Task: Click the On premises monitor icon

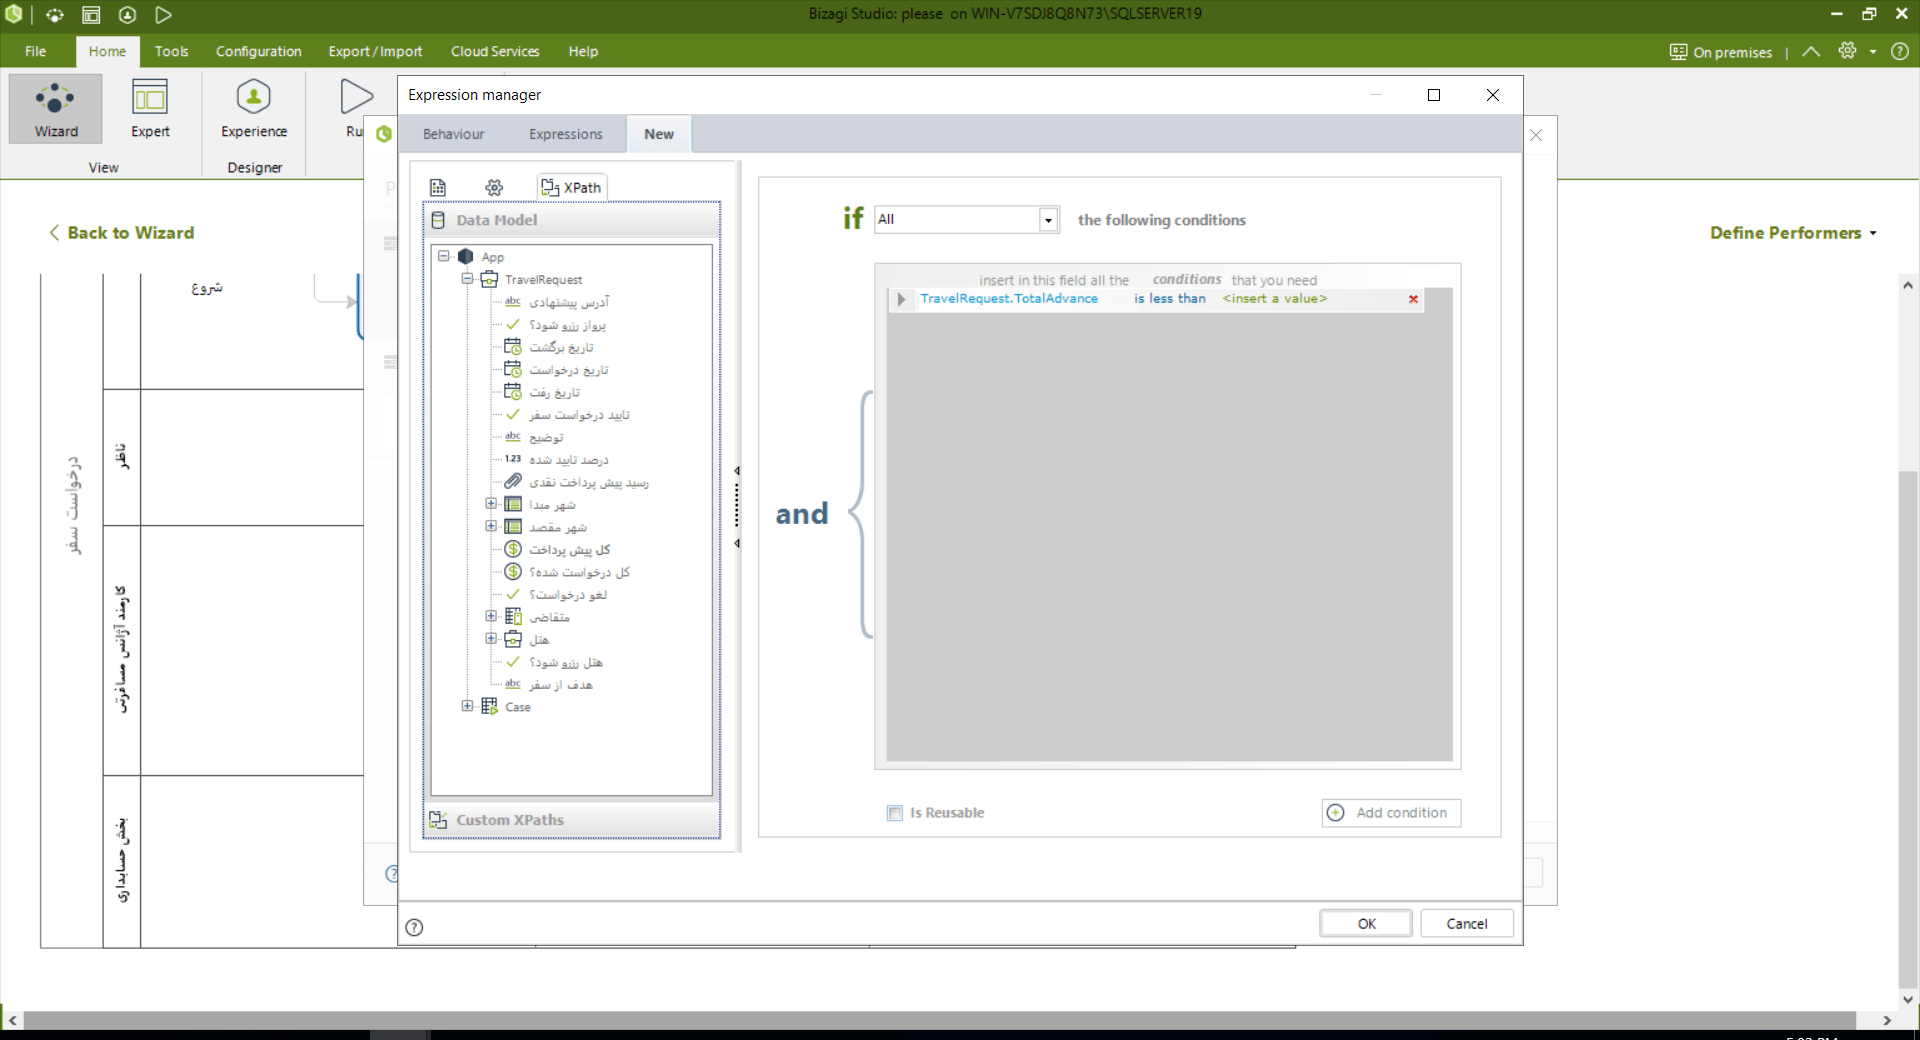Action: pyautogui.click(x=1678, y=52)
